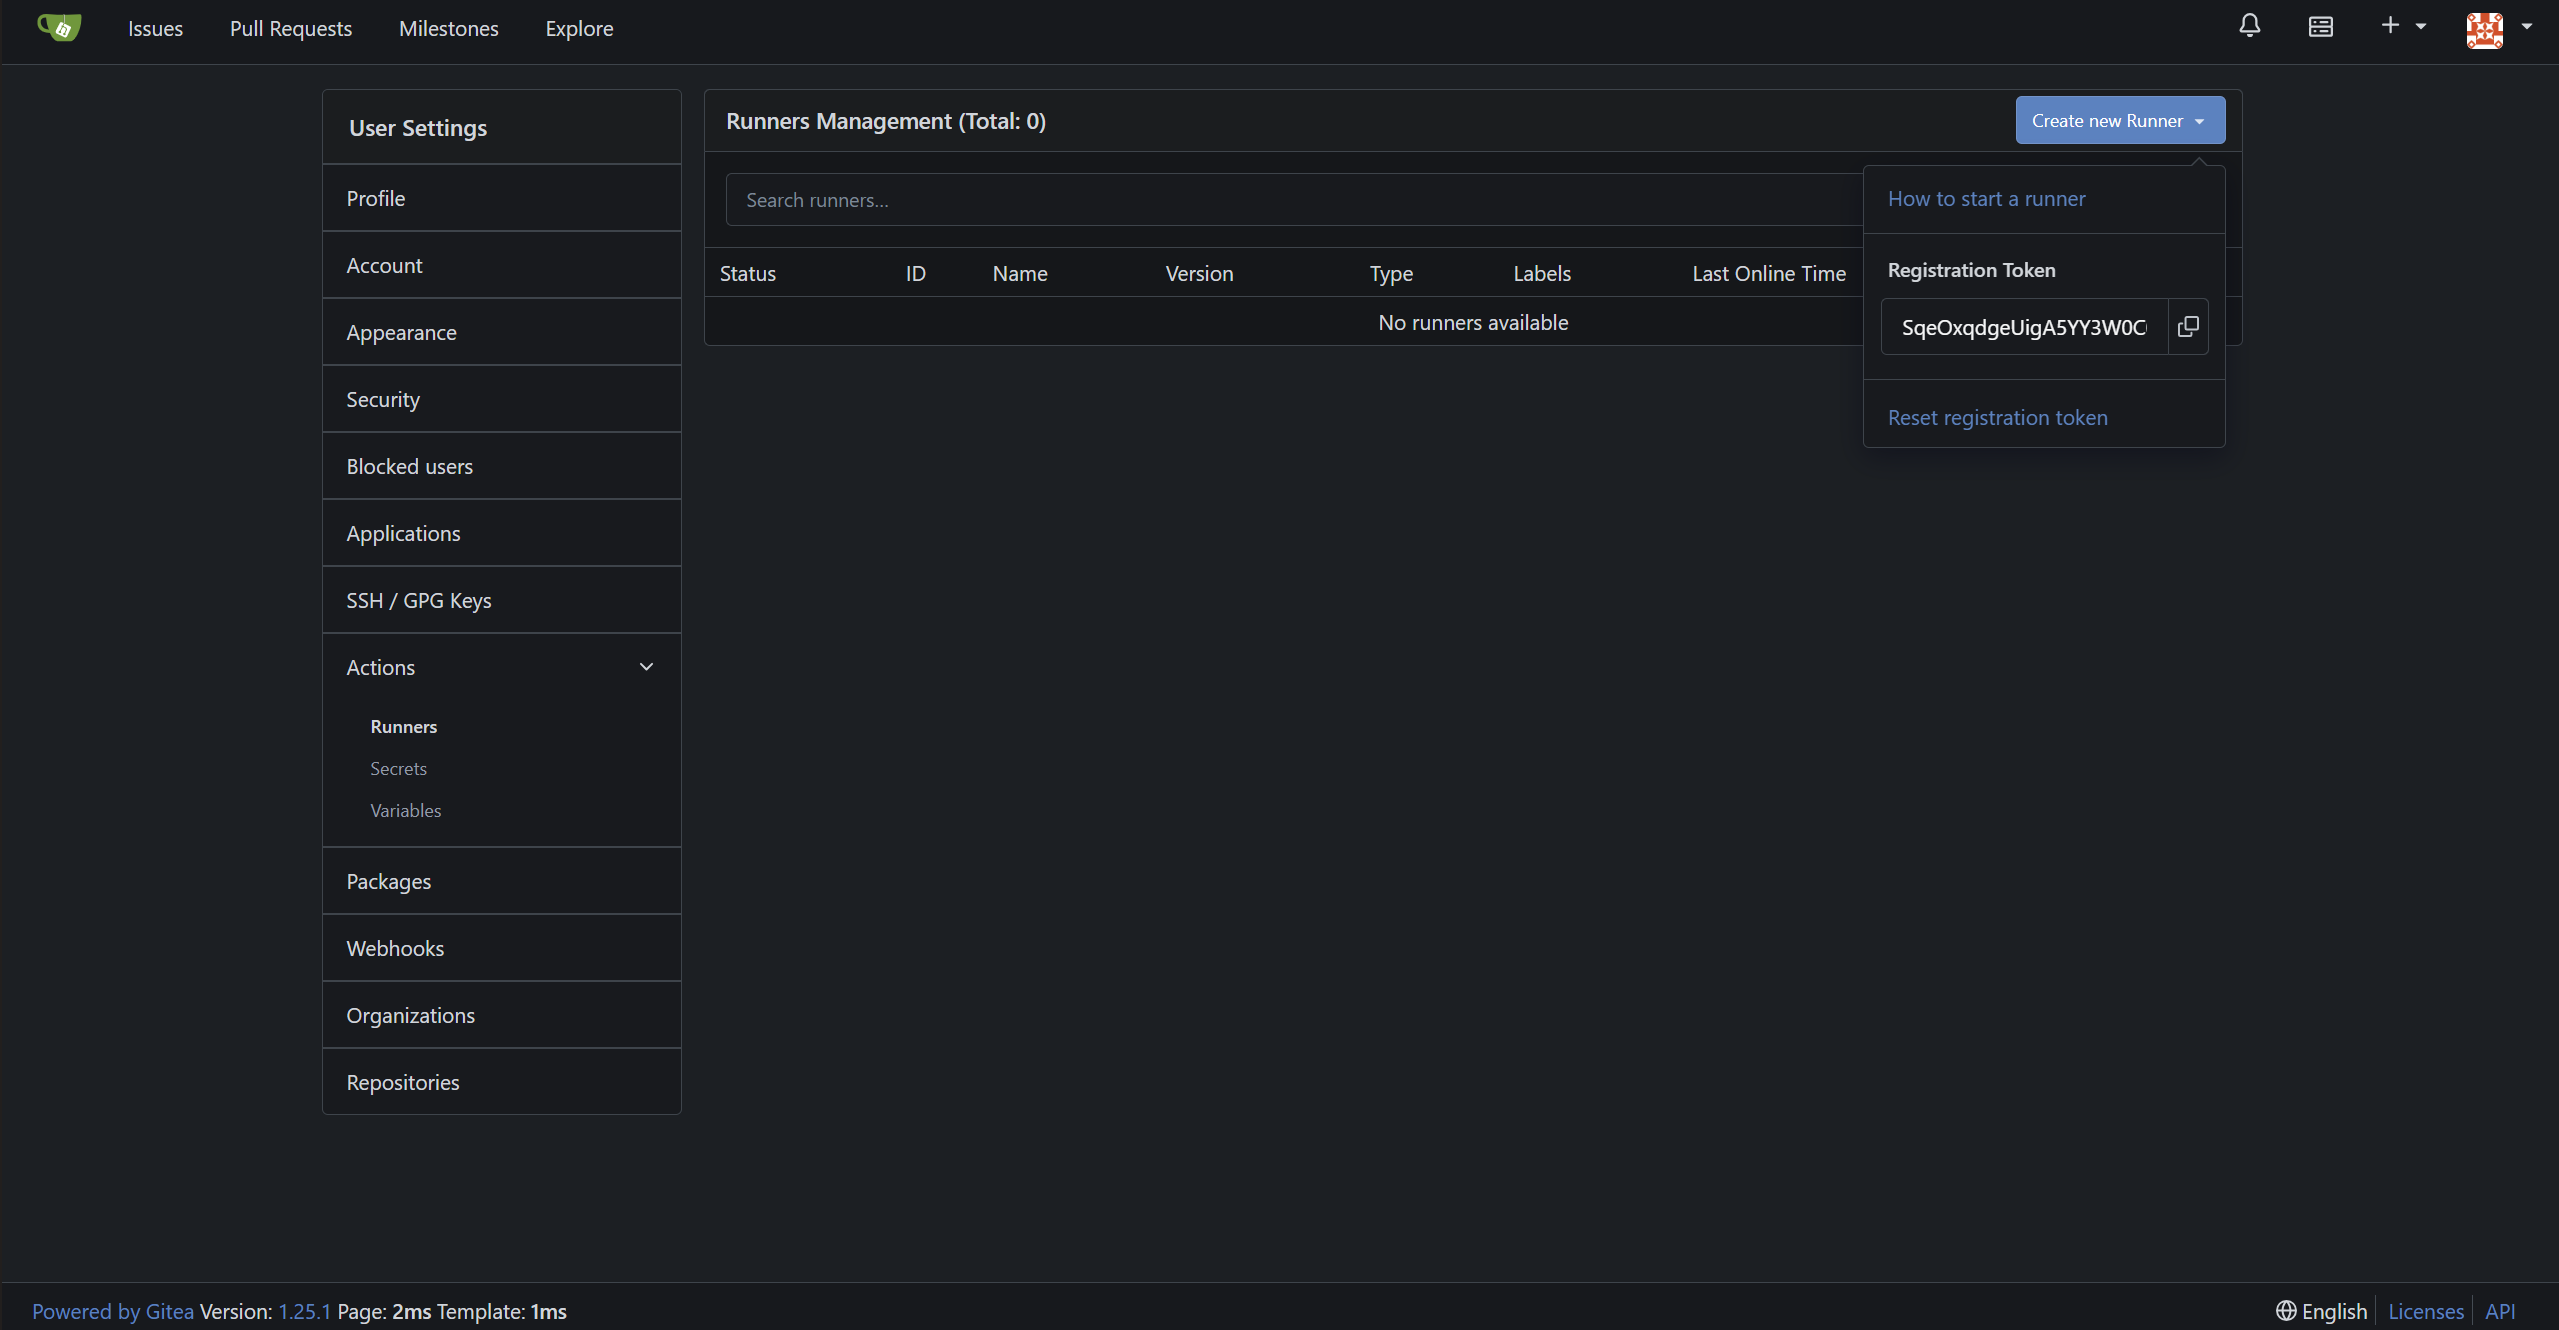Open the plus create-new menu
The image size is (2559, 1330).
pos(2402,26)
